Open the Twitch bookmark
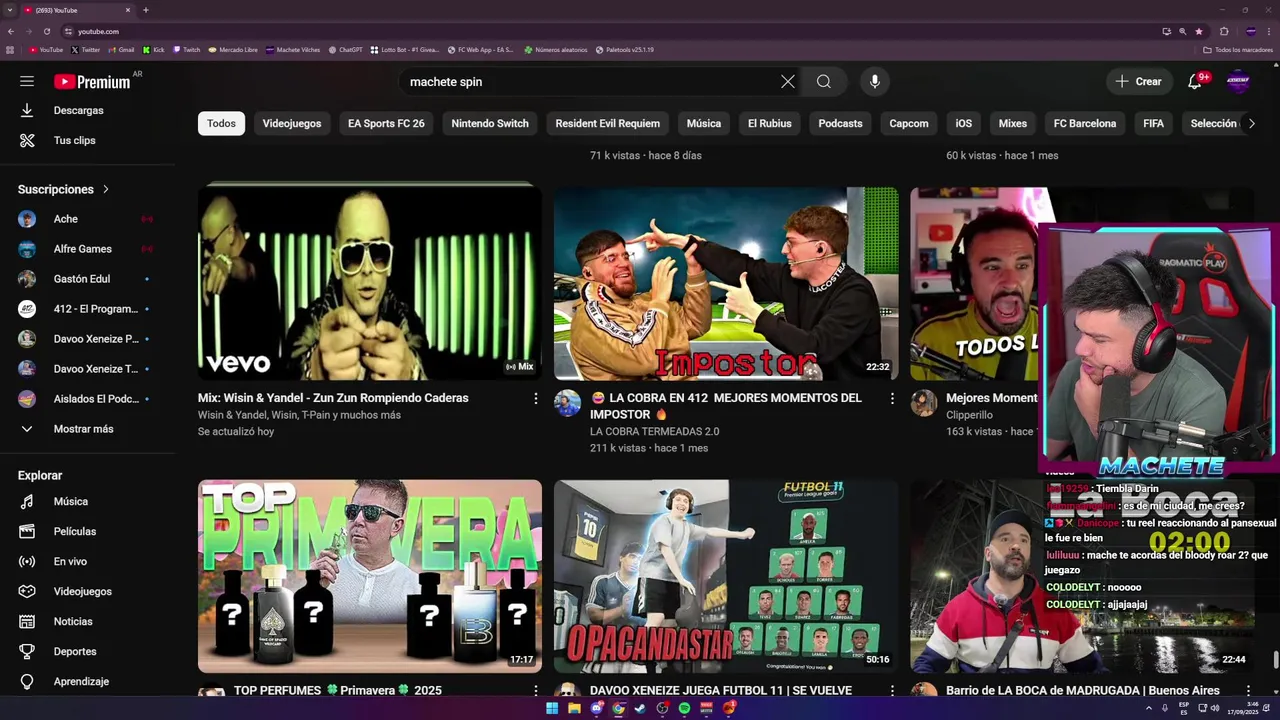Image resolution: width=1280 pixels, height=720 pixels. click(186, 49)
